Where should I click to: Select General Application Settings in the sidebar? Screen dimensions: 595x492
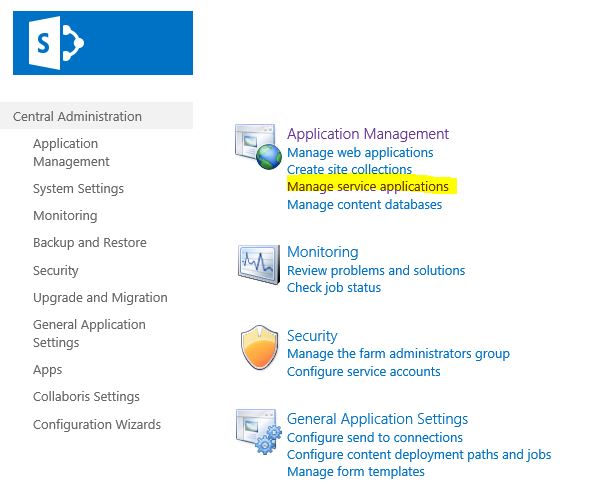[90, 333]
